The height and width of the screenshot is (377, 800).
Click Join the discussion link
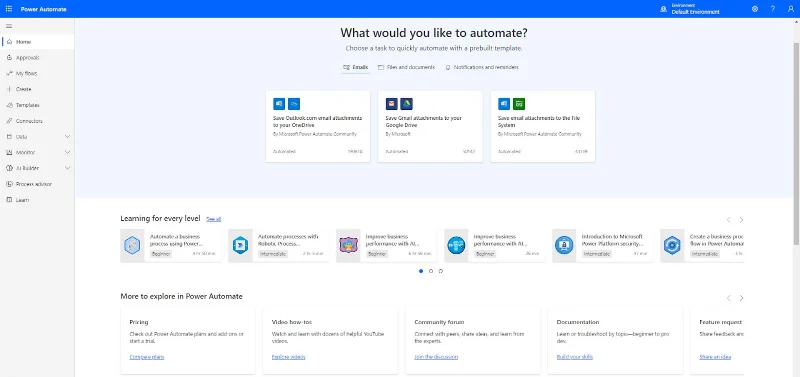(x=436, y=357)
